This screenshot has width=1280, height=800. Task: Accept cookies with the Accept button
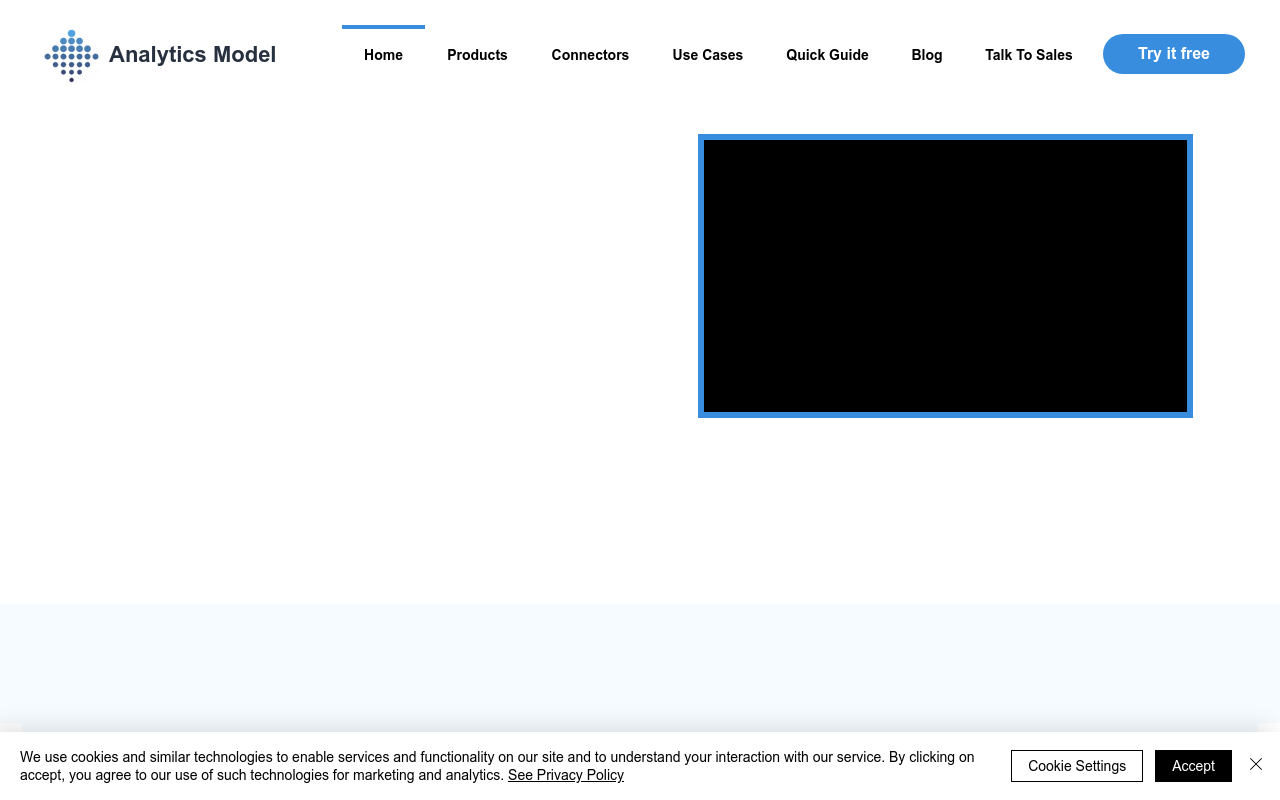[x=1193, y=766]
